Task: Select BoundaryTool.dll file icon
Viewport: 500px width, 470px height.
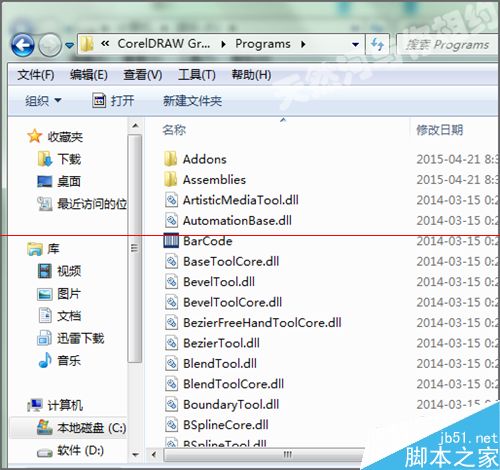Action: coord(171,404)
